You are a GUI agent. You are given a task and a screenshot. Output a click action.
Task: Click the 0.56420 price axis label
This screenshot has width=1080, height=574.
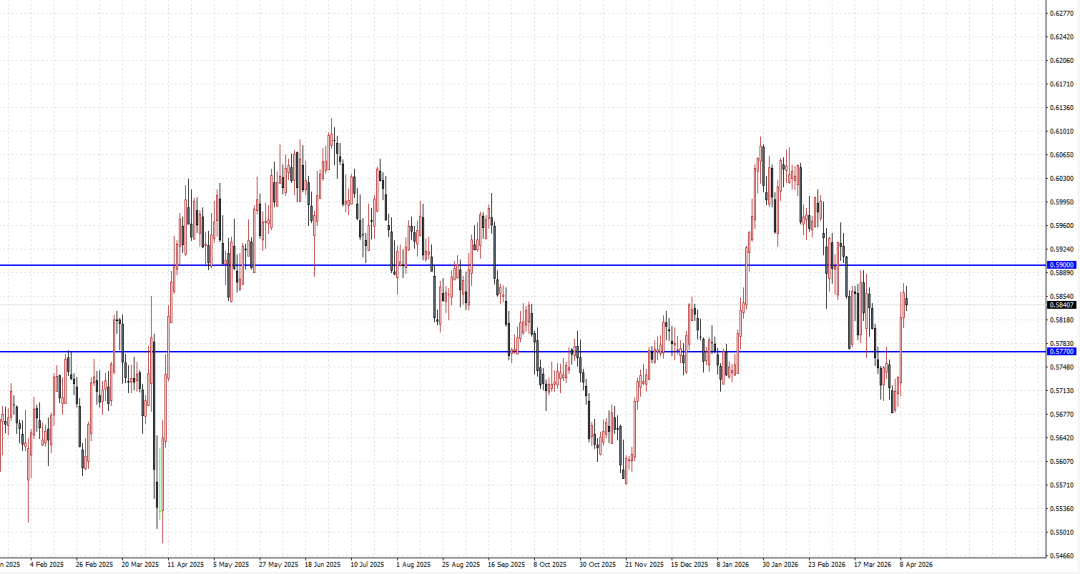click(x=1063, y=438)
